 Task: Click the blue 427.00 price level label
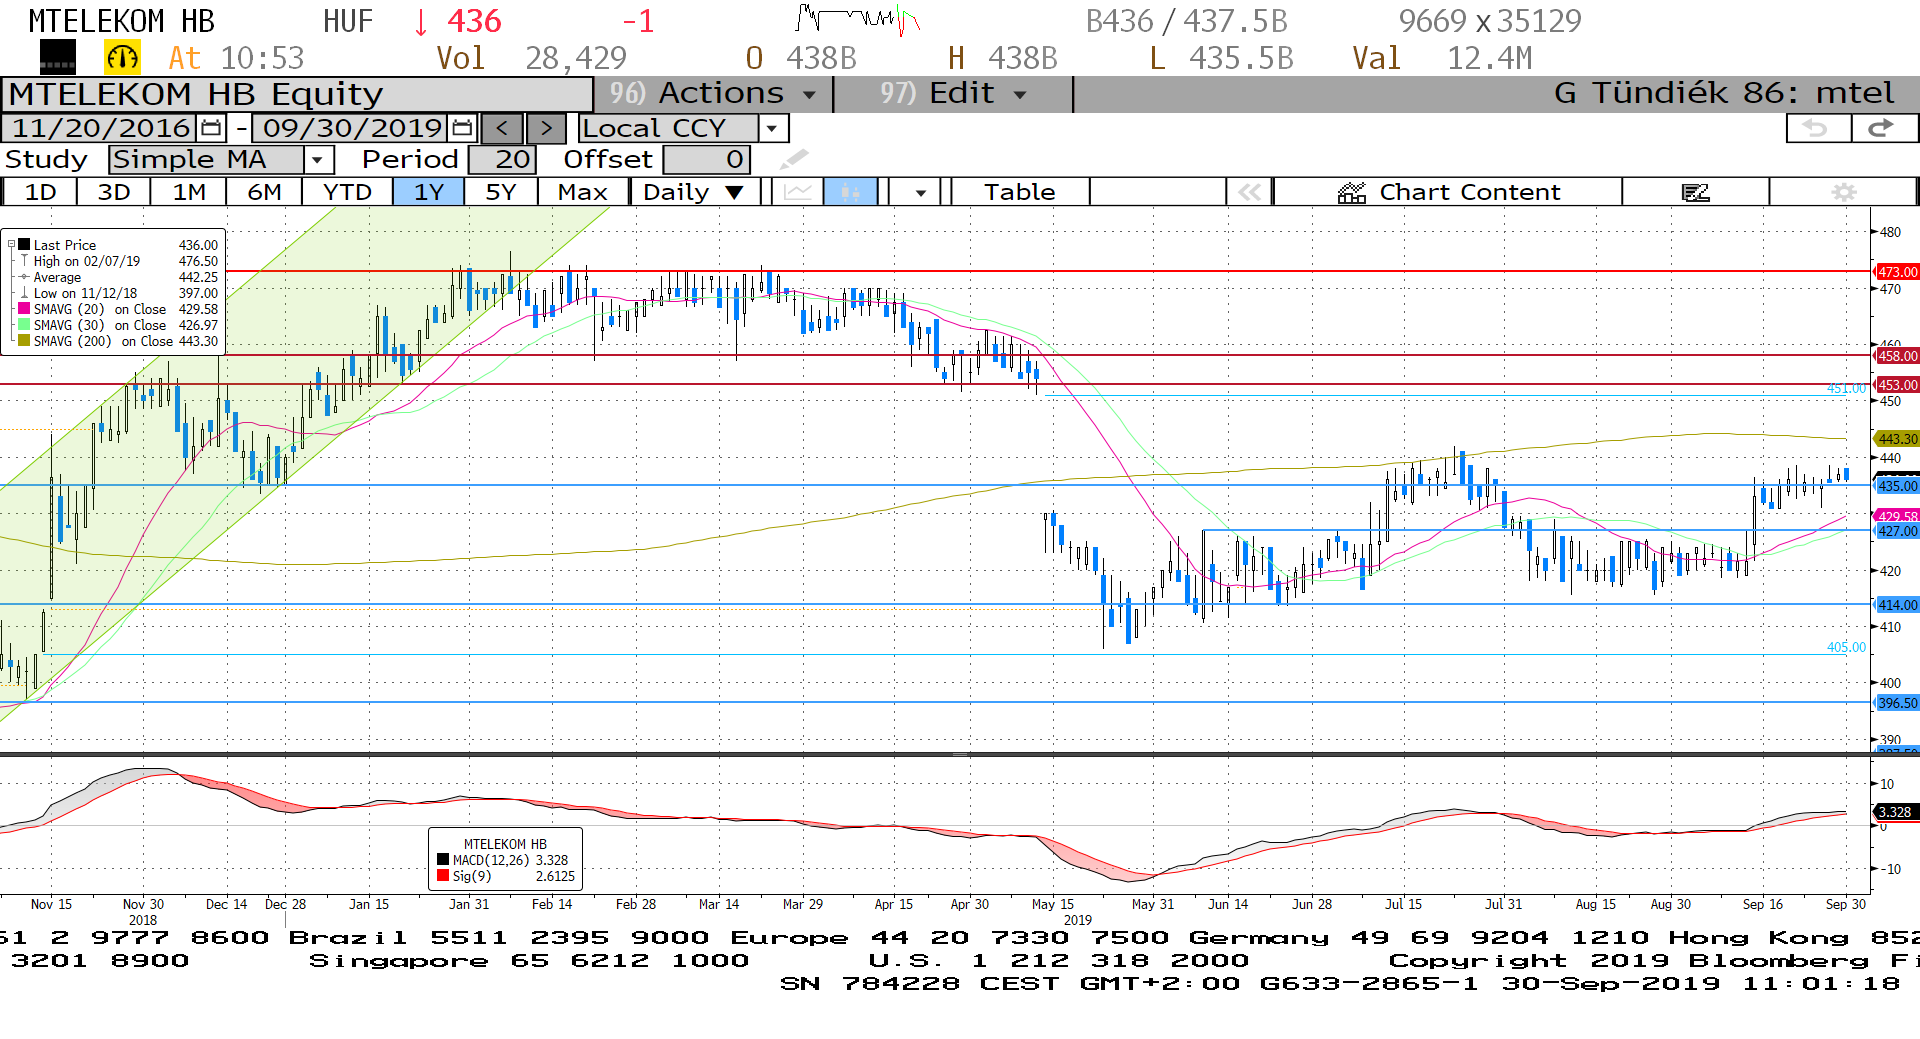pyautogui.click(x=1896, y=530)
